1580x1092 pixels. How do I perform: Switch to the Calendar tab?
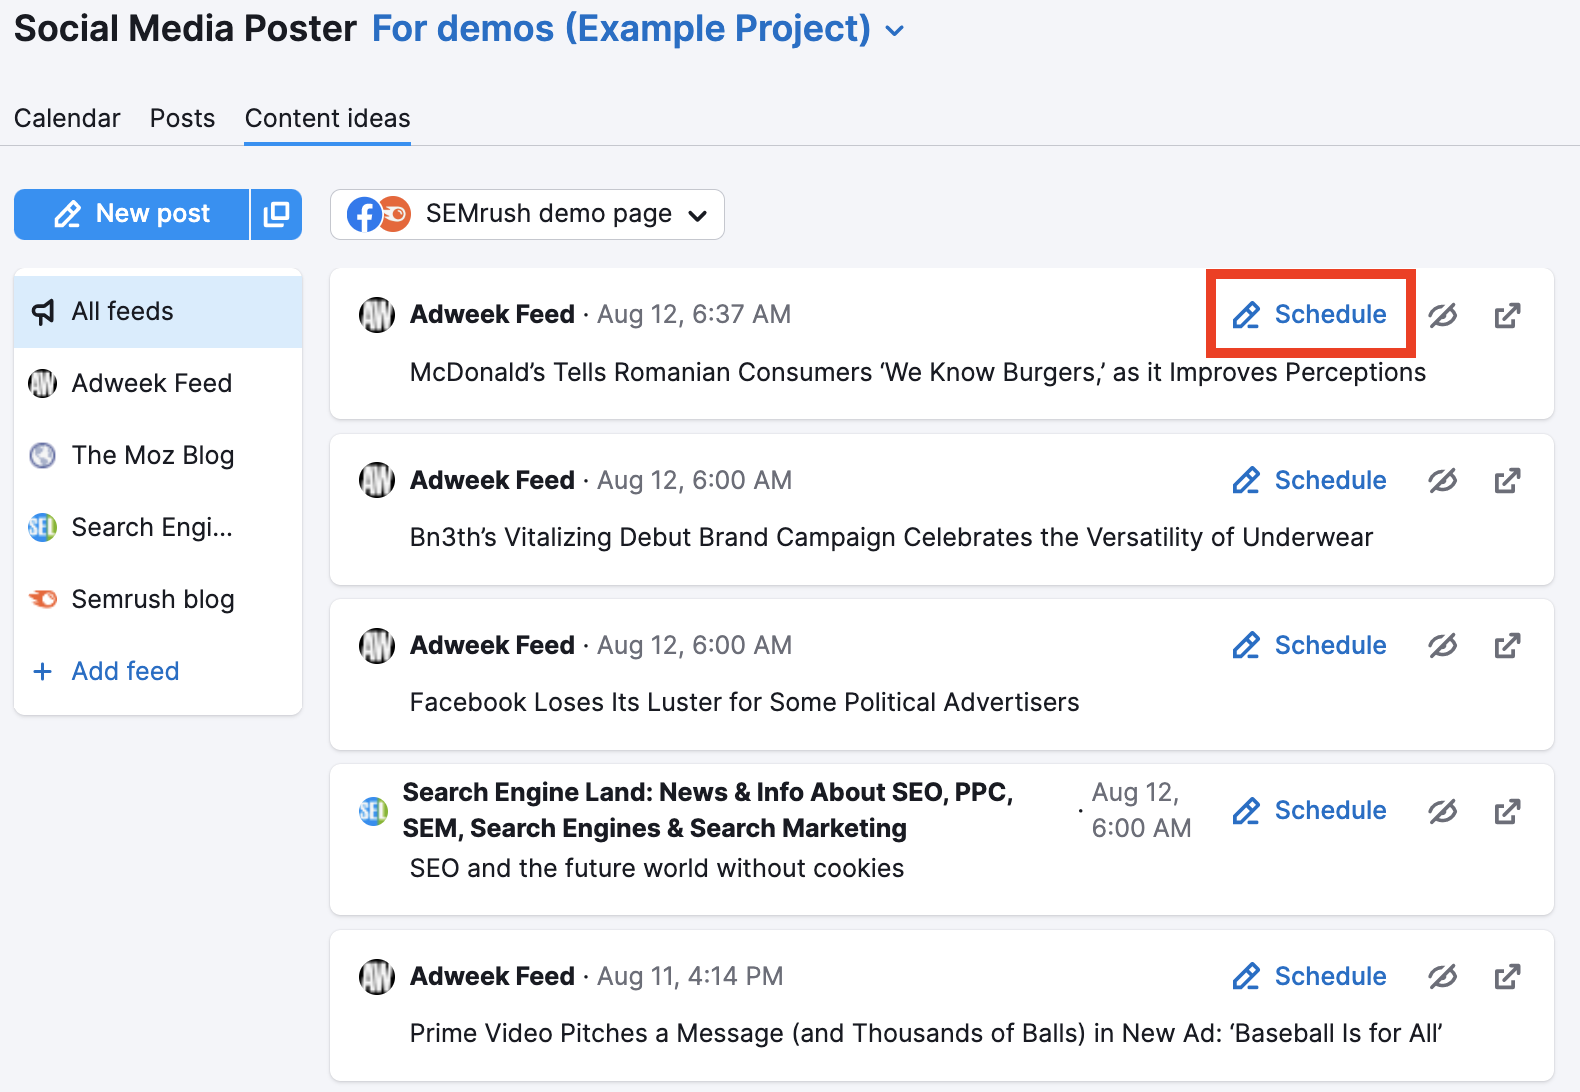[67, 118]
